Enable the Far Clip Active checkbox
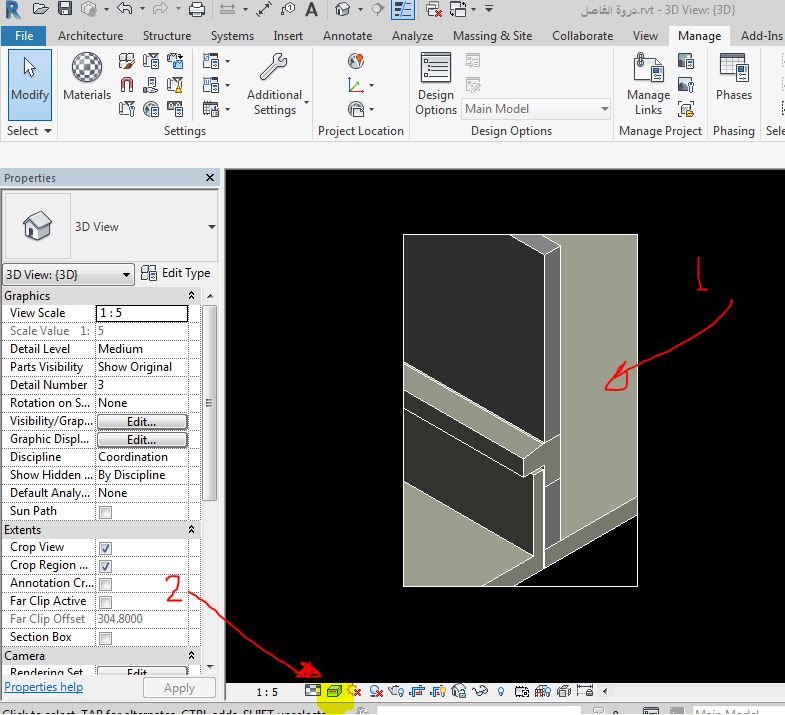The width and height of the screenshot is (785, 715). pos(105,602)
